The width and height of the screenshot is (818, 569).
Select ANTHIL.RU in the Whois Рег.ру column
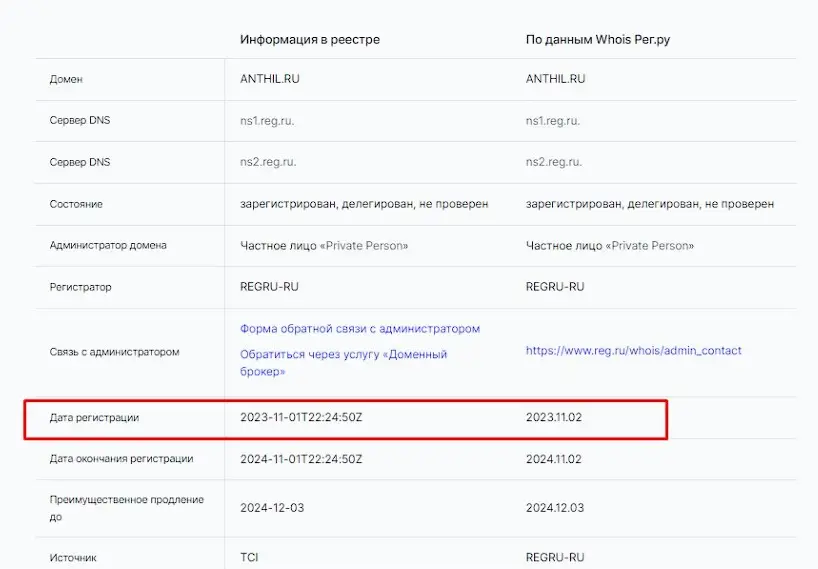(x=555, y=79)
